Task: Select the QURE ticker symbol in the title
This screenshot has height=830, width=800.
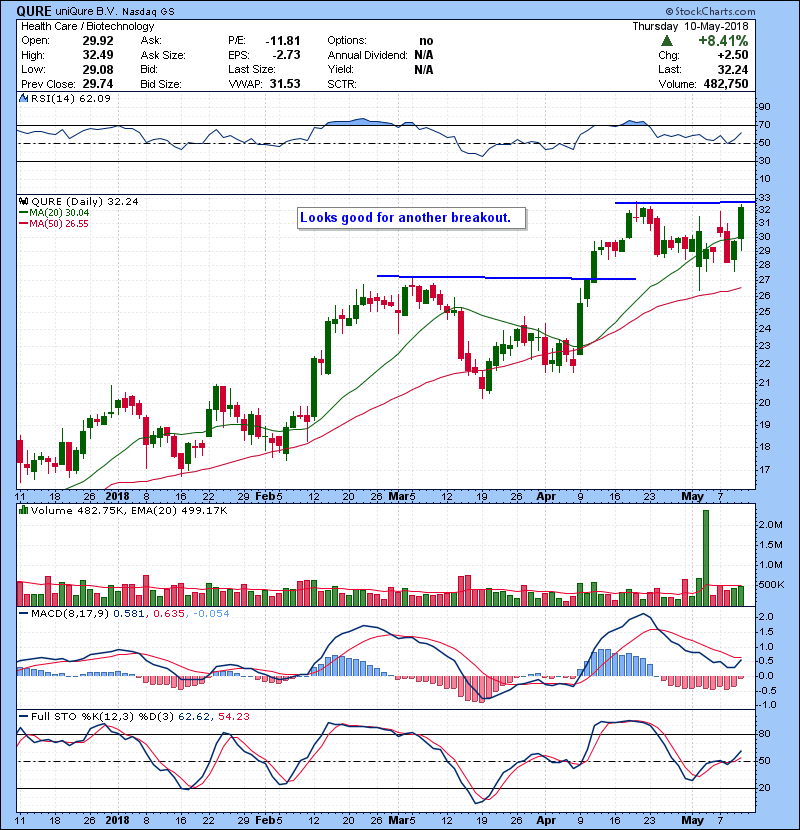Action: [x=34, y=11]
